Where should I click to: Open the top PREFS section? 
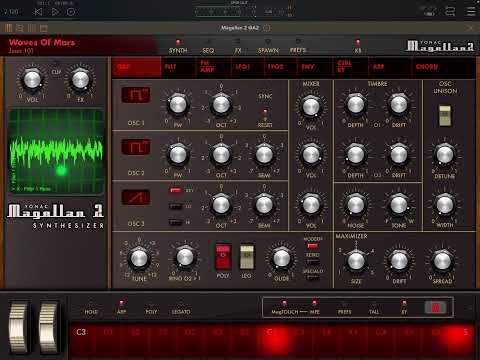pyautogui.click(x=298, y=47)
